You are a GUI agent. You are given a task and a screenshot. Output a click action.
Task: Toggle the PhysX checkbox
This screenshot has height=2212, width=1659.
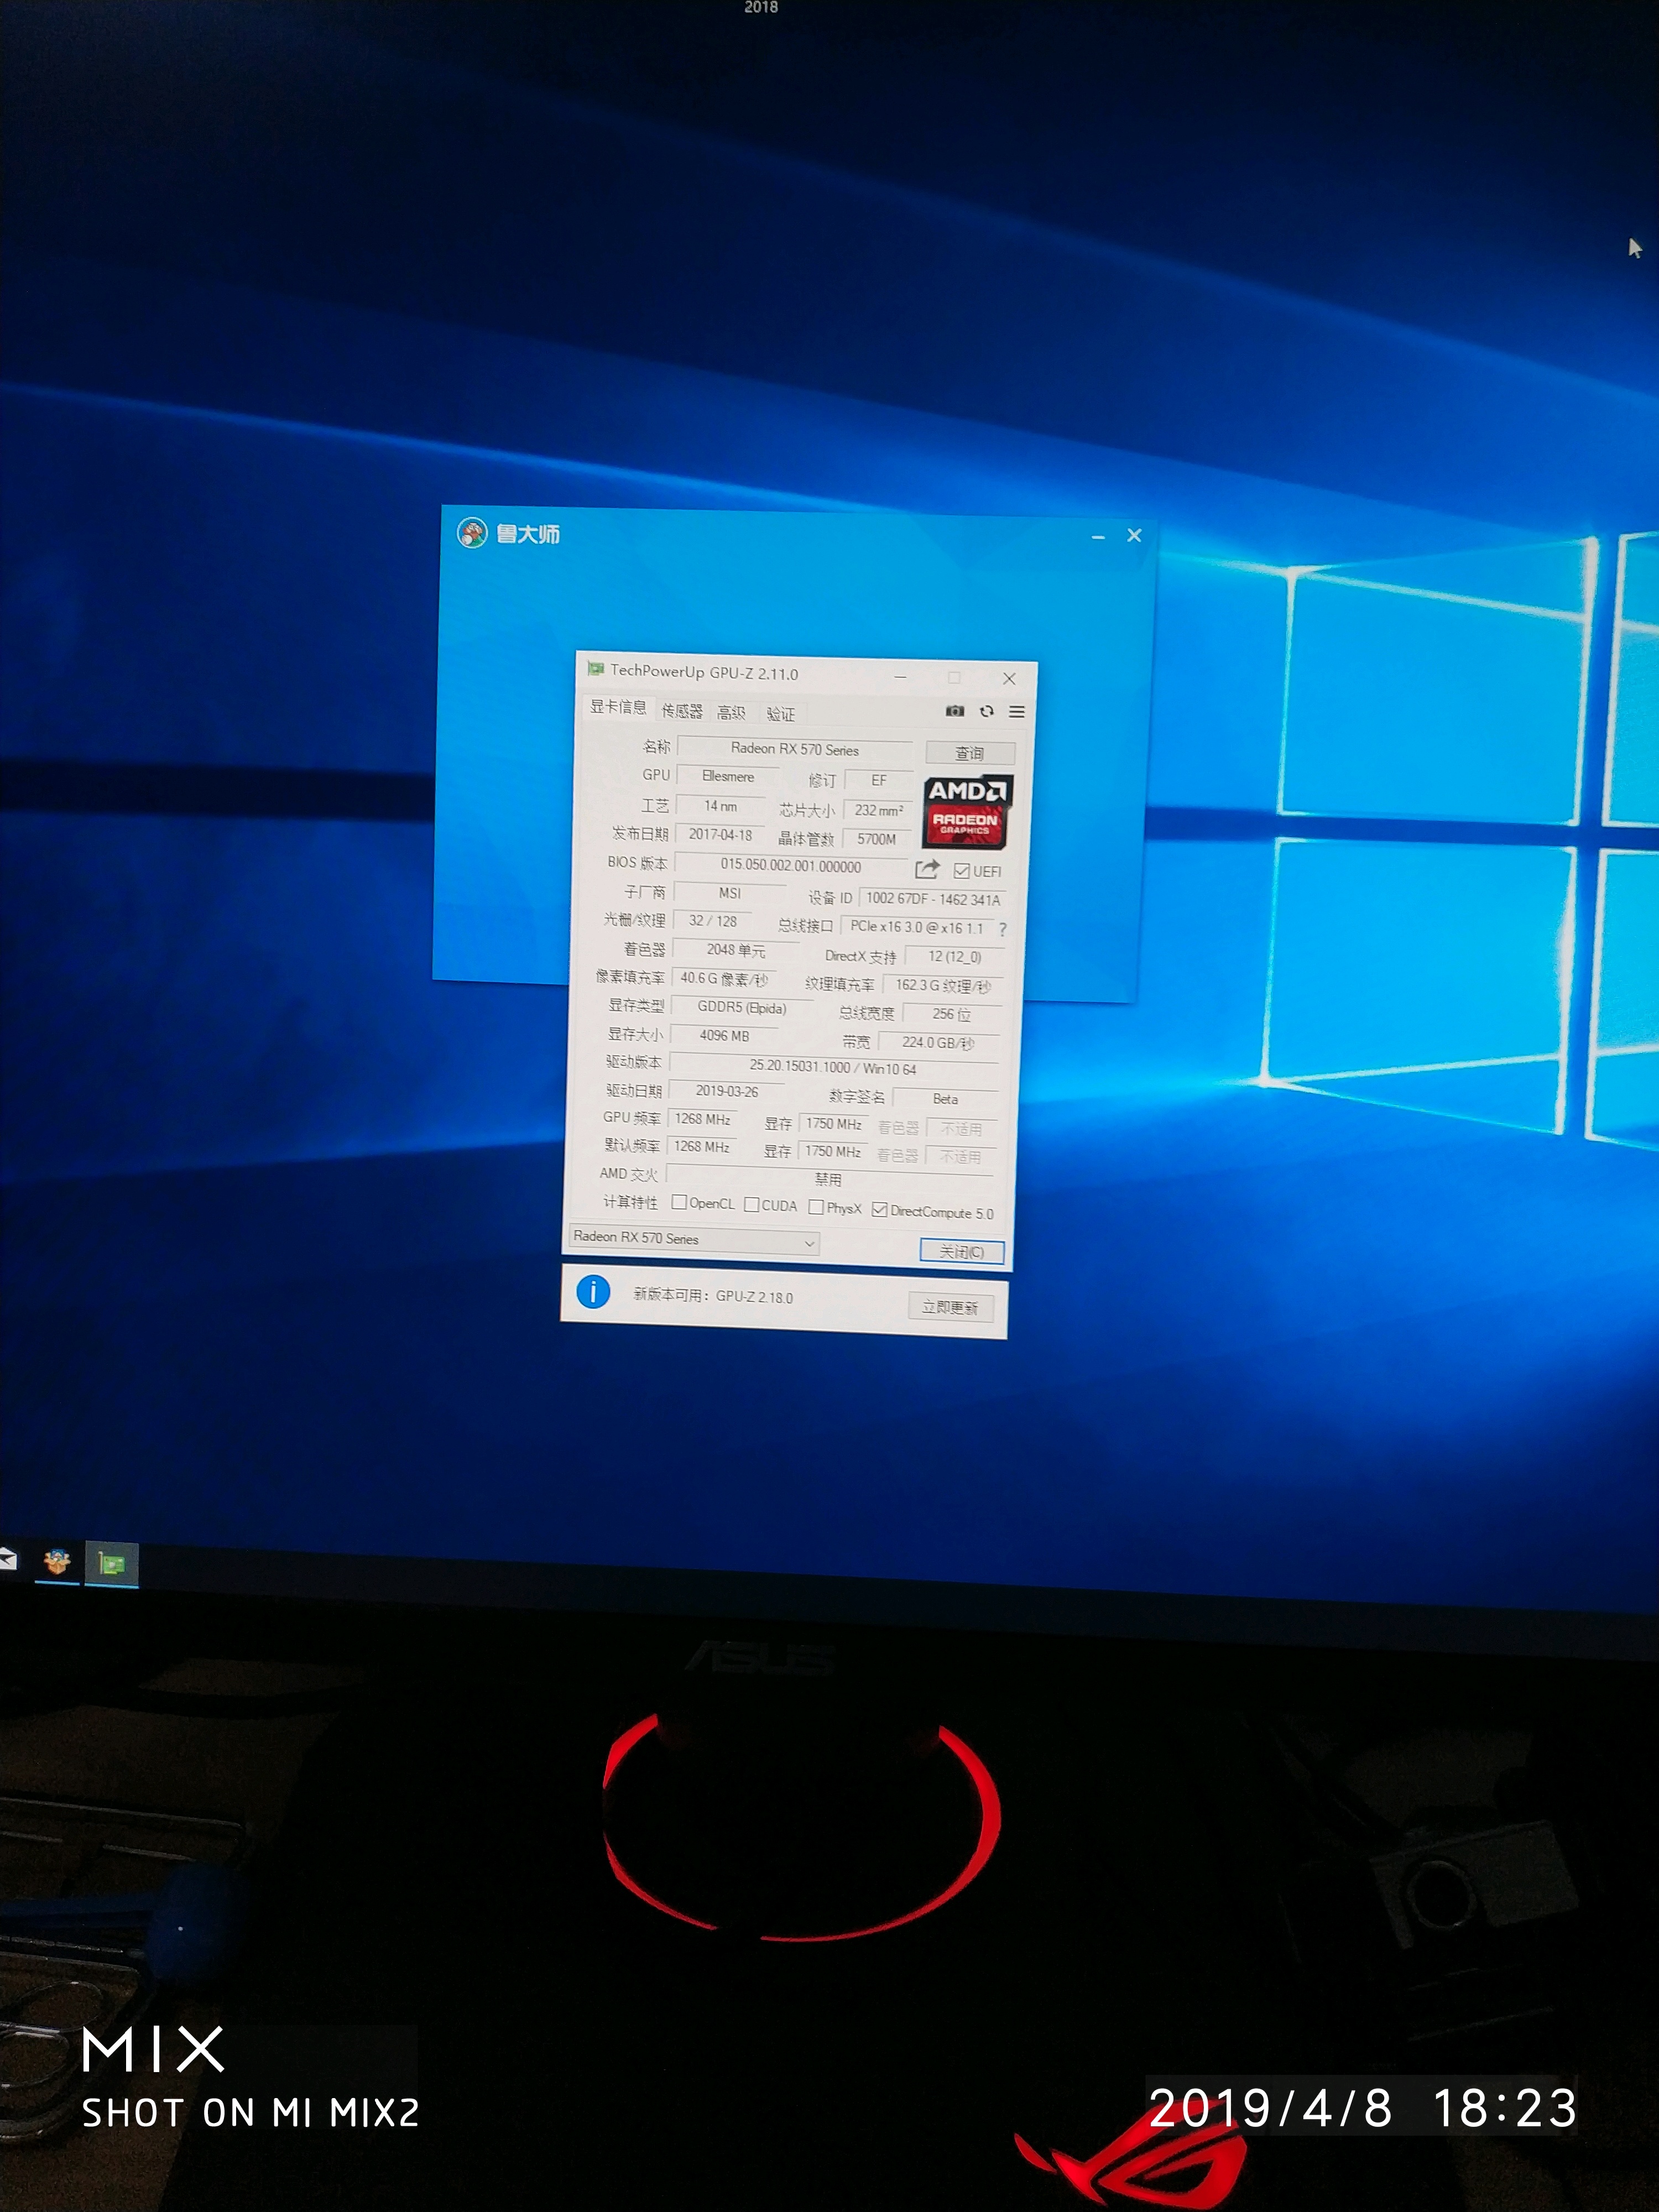click(x=816, y=1207)
